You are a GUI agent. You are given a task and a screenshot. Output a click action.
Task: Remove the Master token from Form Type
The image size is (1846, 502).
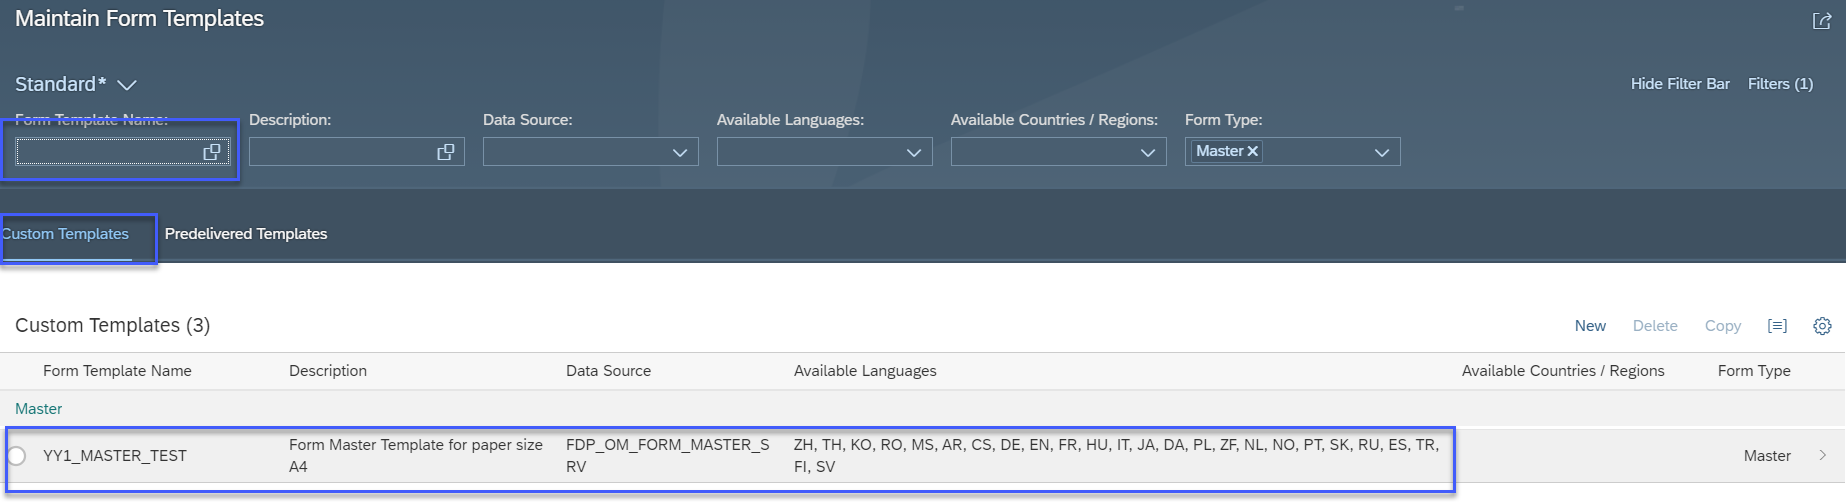click(1252, 151)
